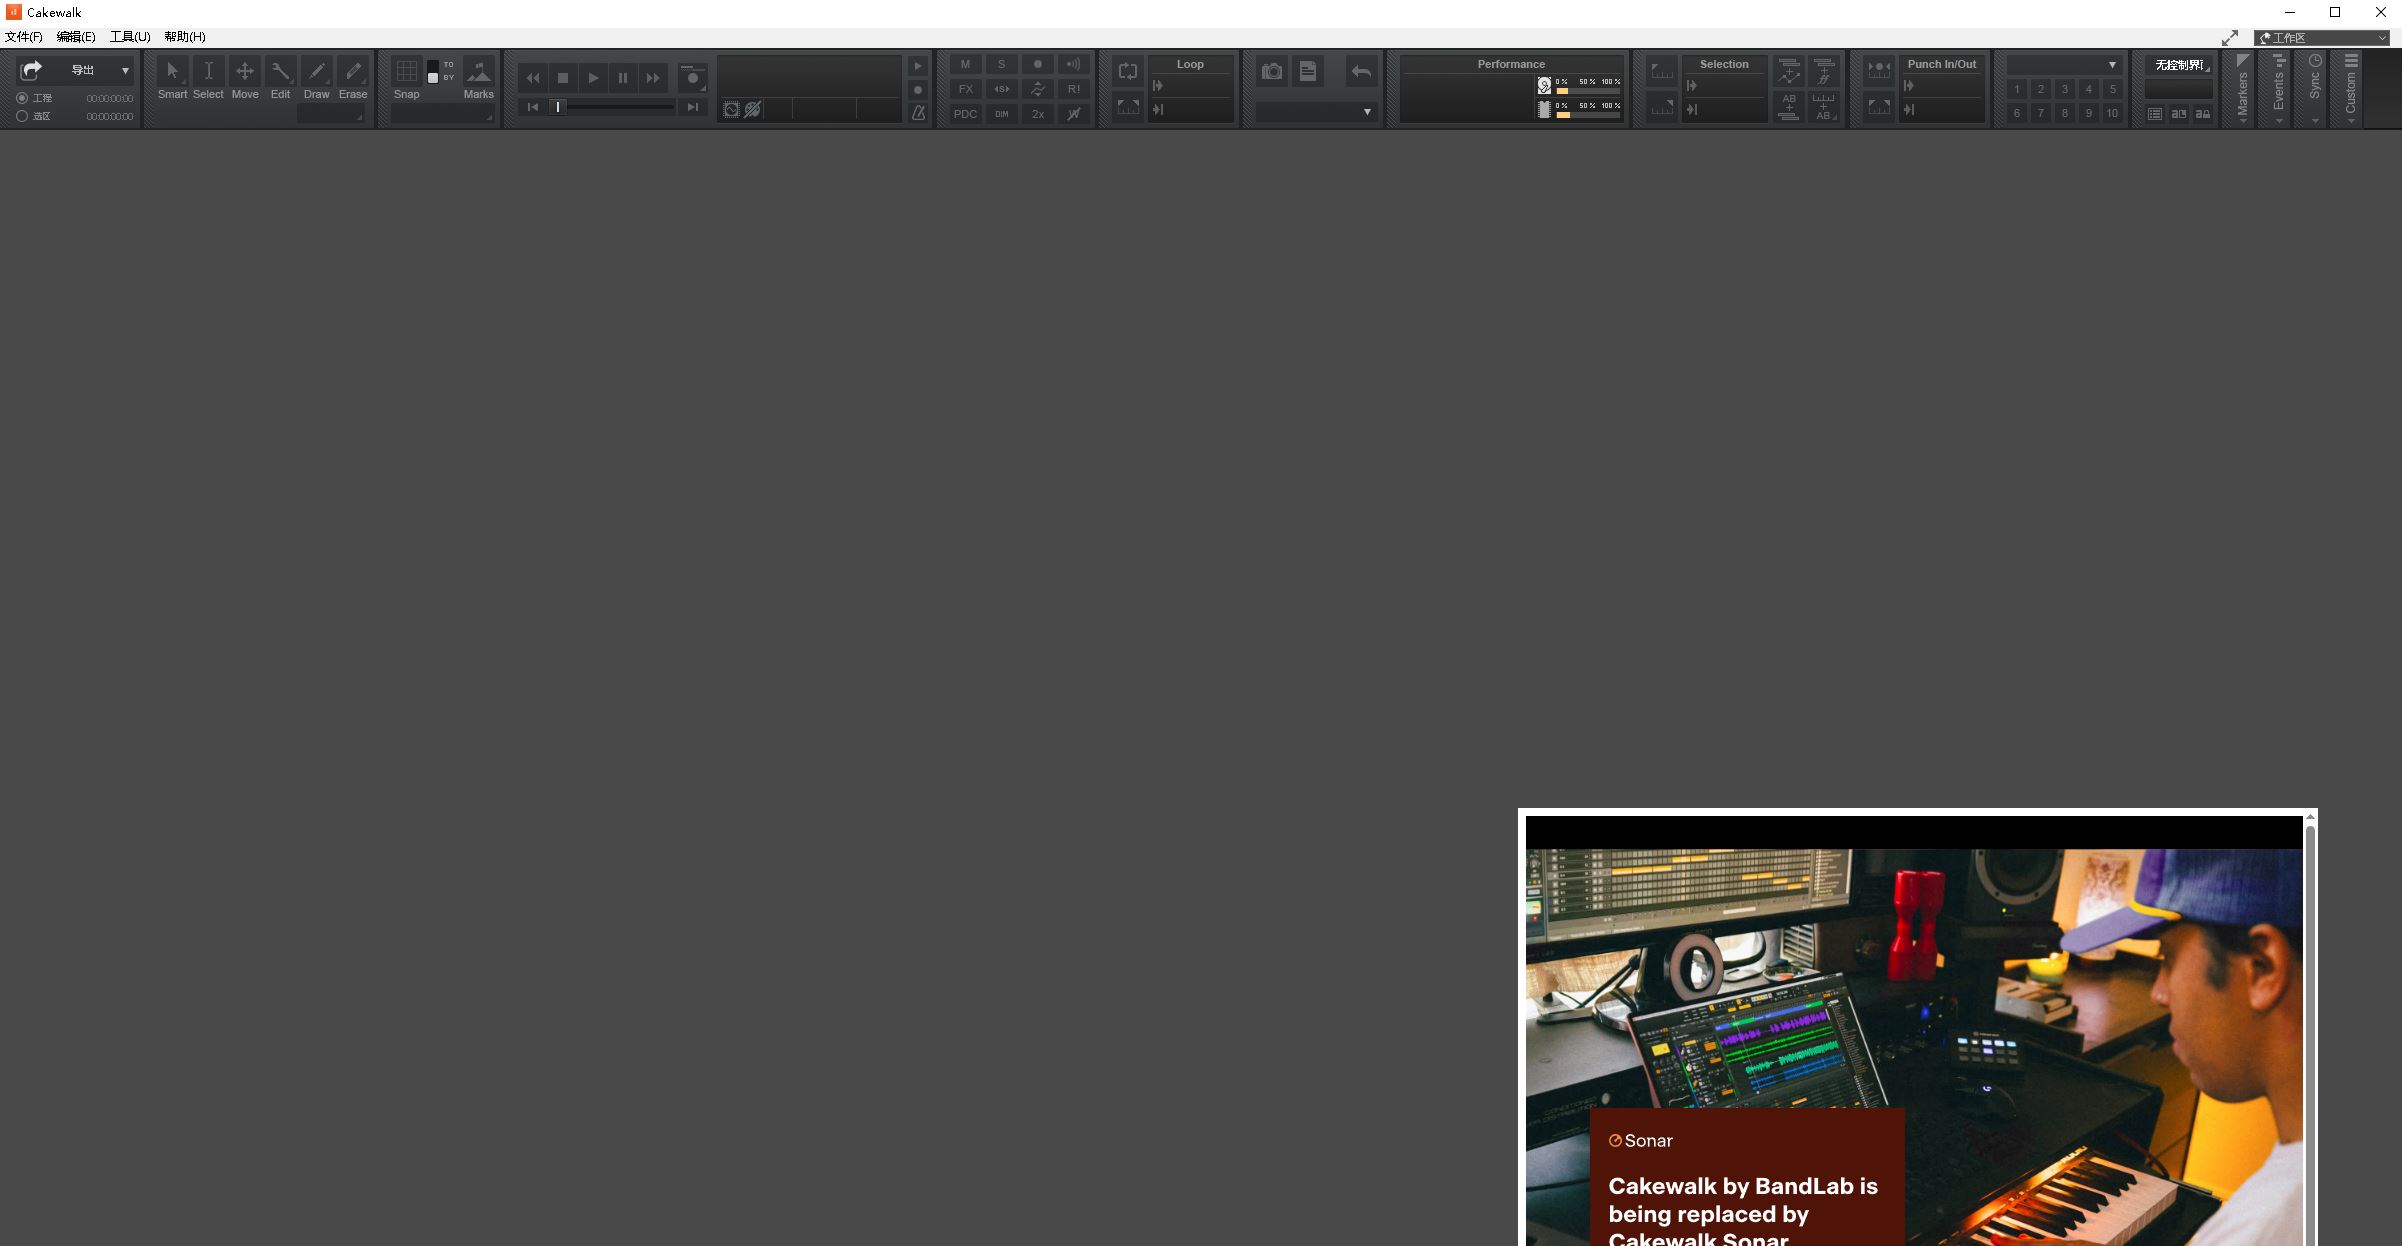Screen dimensions: 2402x1246
Task: Click the announcement panel scroll up arrow
Action: coord(2310,818)
